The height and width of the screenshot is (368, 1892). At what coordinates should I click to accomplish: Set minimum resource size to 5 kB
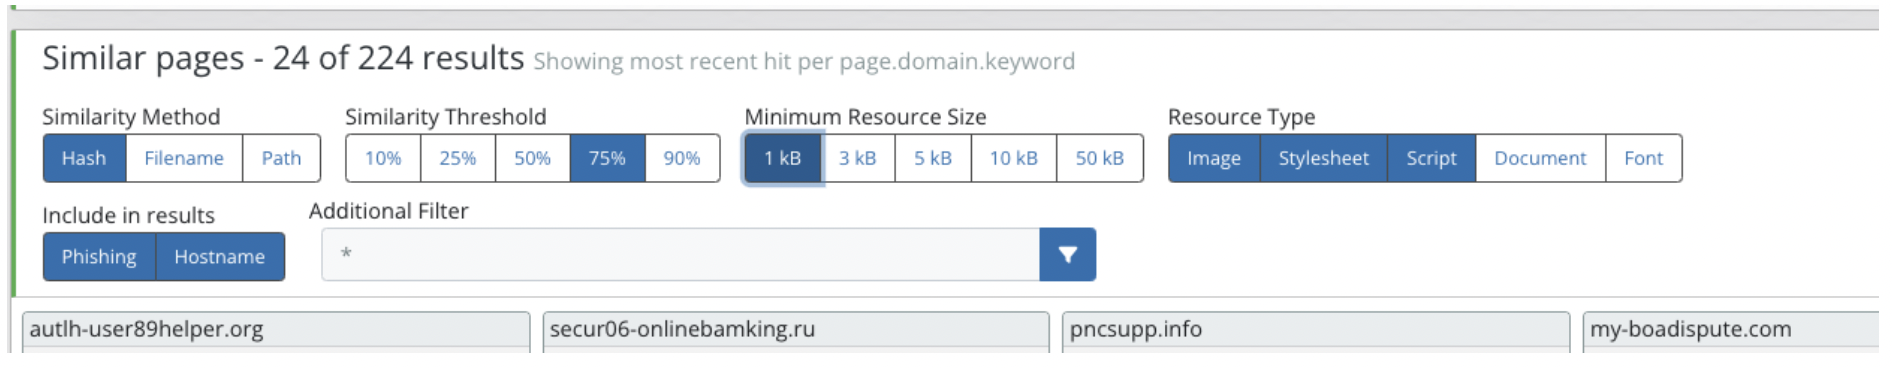click(933, 158)
